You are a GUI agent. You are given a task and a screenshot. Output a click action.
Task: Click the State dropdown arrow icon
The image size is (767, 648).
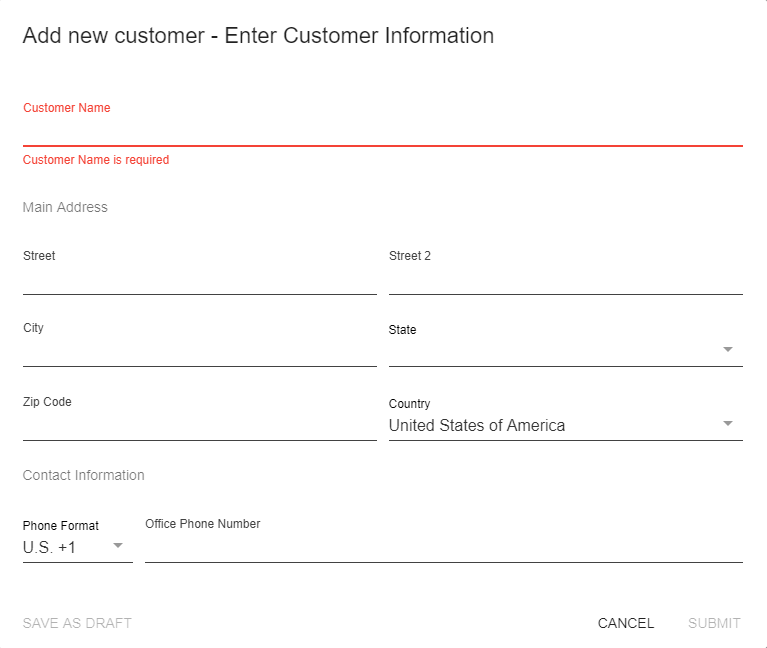pos(727,350)
